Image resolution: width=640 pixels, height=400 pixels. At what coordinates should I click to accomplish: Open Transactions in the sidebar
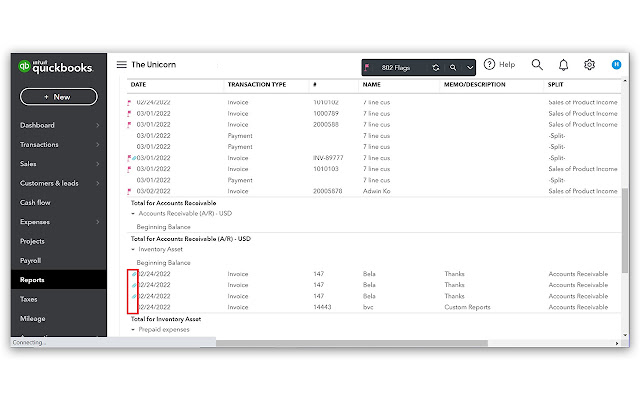tap(39, 144)
